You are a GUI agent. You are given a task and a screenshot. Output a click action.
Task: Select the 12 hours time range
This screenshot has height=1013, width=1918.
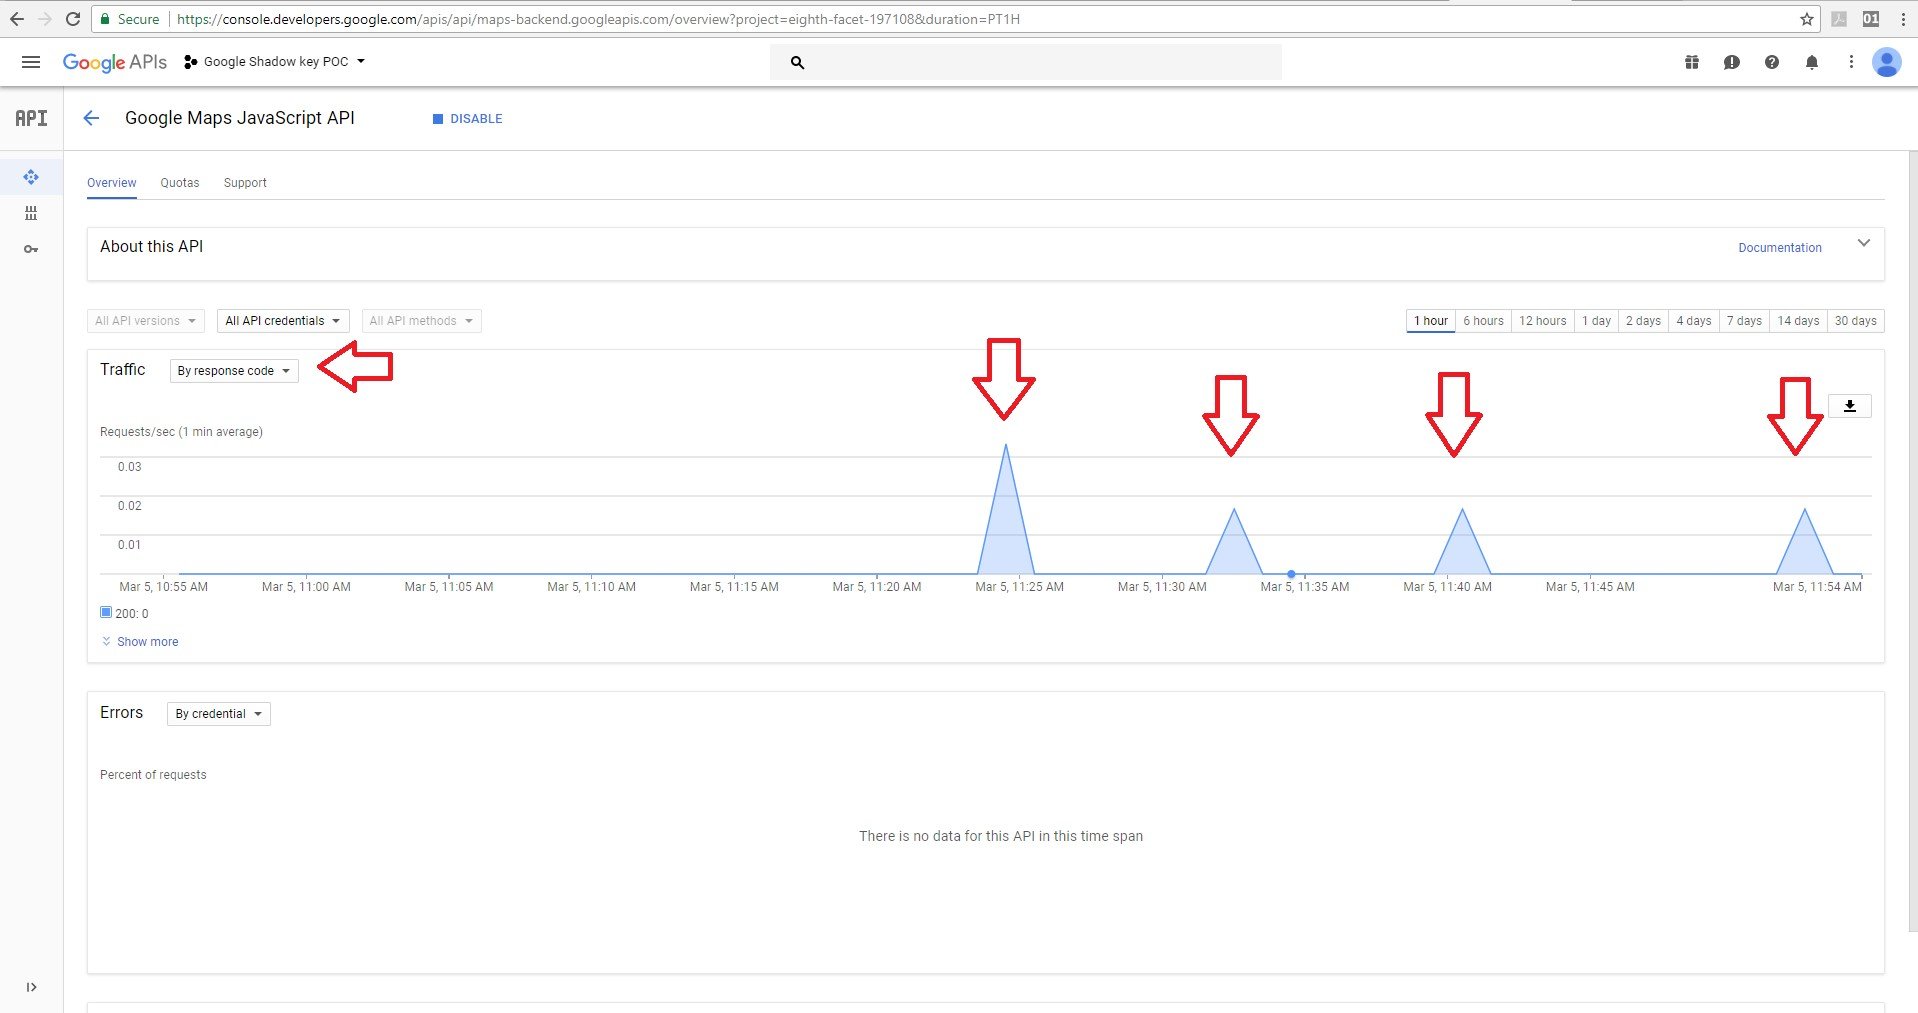pos(1543,321)
